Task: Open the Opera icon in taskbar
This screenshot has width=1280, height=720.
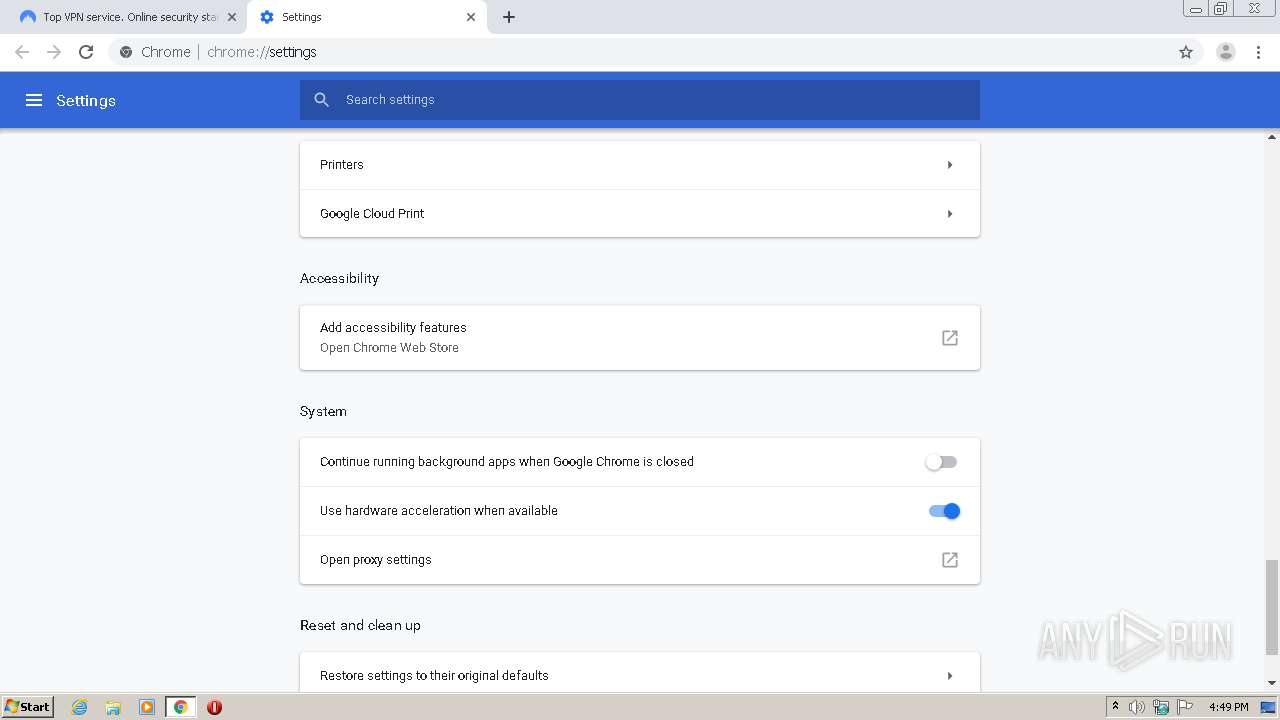Action: pos(214,707)
